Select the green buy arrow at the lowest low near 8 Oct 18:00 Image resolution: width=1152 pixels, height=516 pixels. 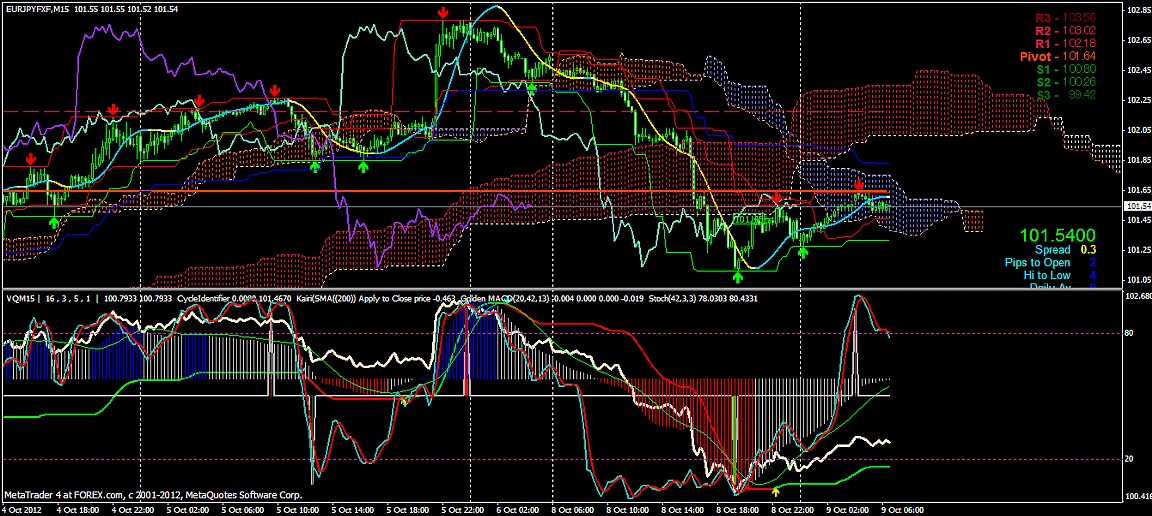click(x=738, y=276)
